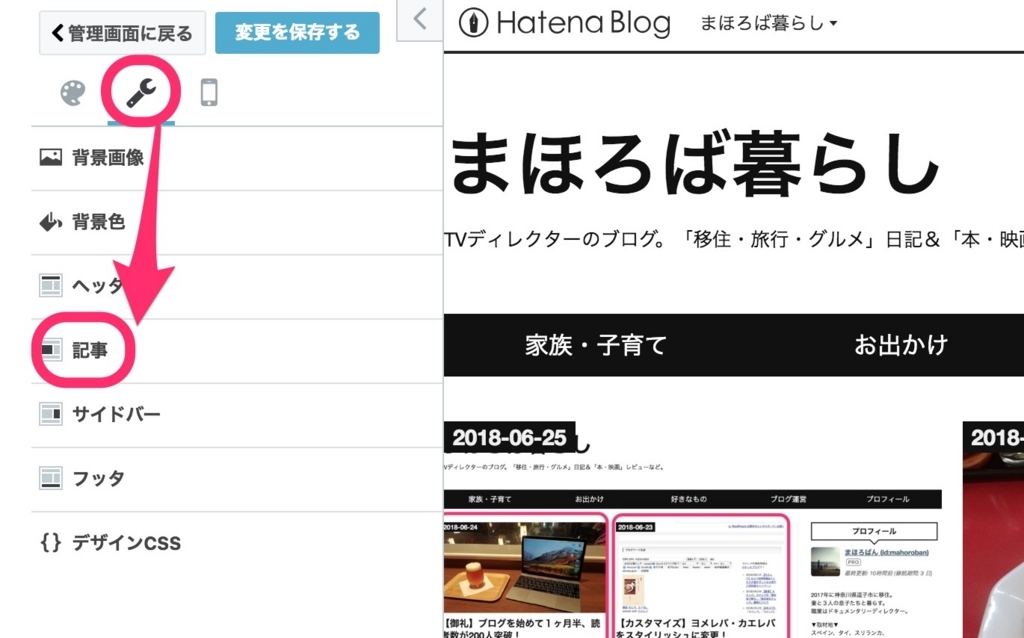This screenshot has height=638, width=1024.
Task: Expand the デザインCSS section
Action: (x=237, y=543)
